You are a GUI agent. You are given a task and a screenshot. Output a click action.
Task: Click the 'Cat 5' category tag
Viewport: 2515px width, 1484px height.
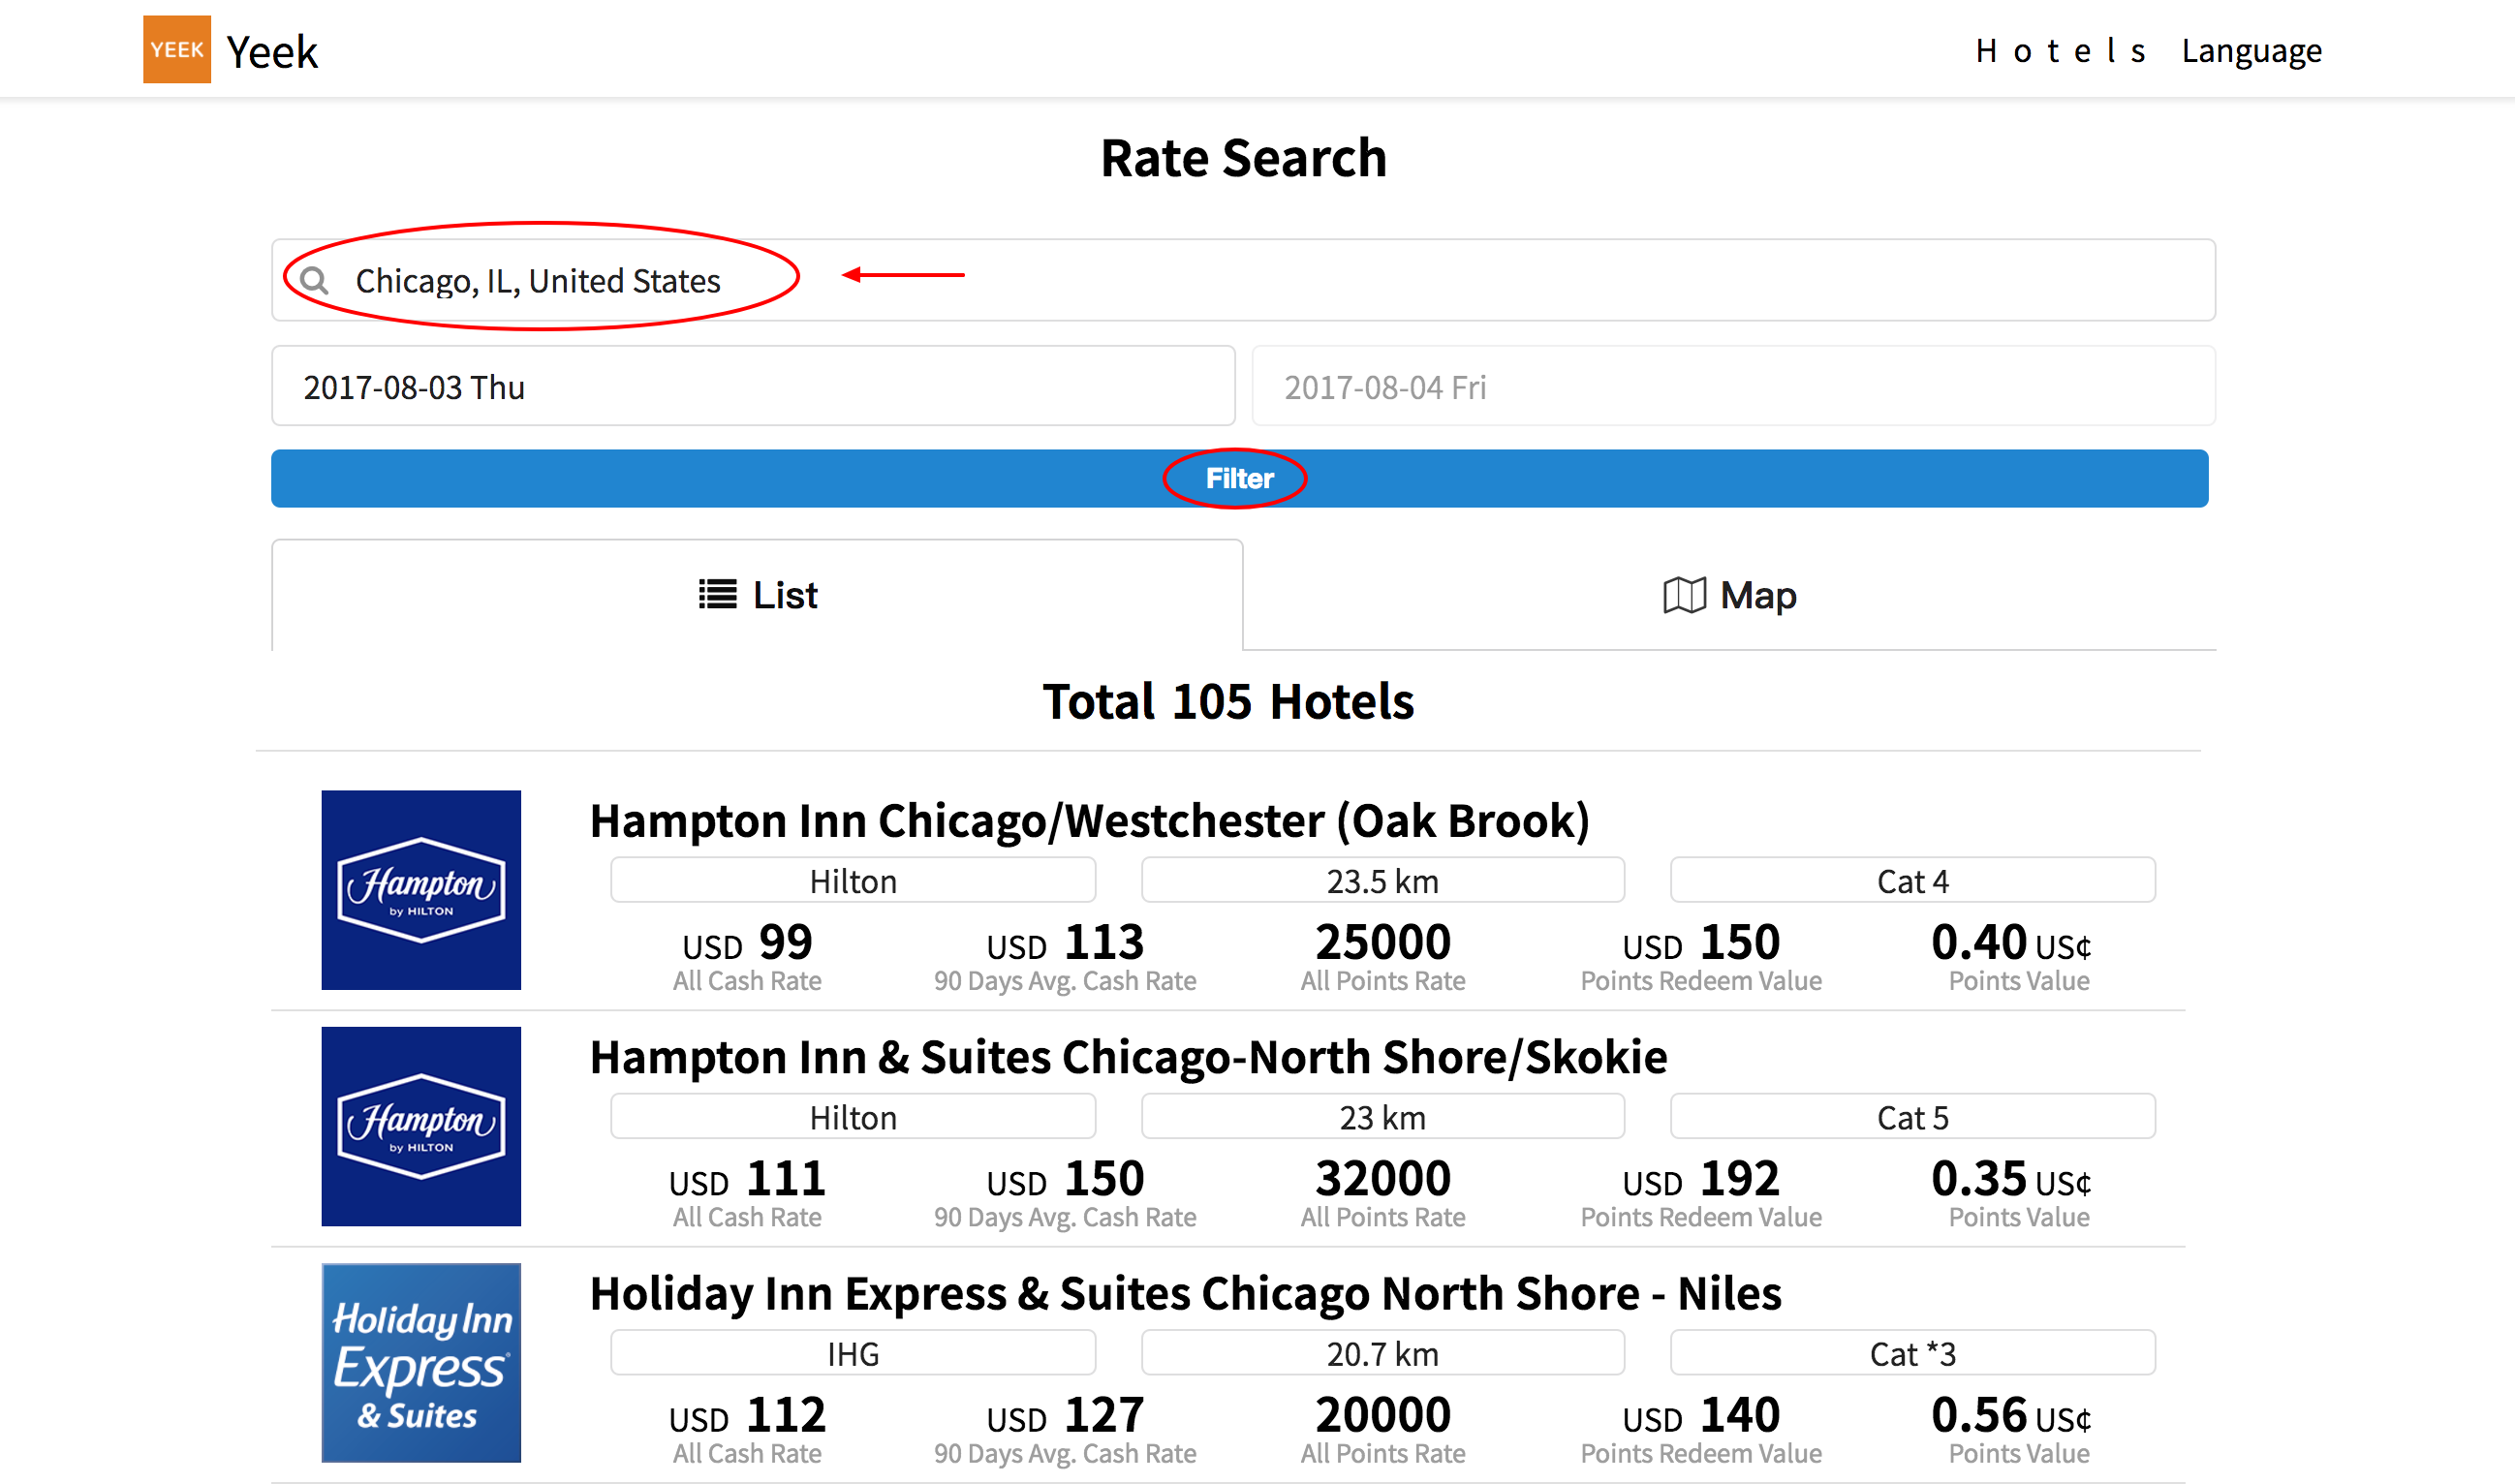1912,1117
